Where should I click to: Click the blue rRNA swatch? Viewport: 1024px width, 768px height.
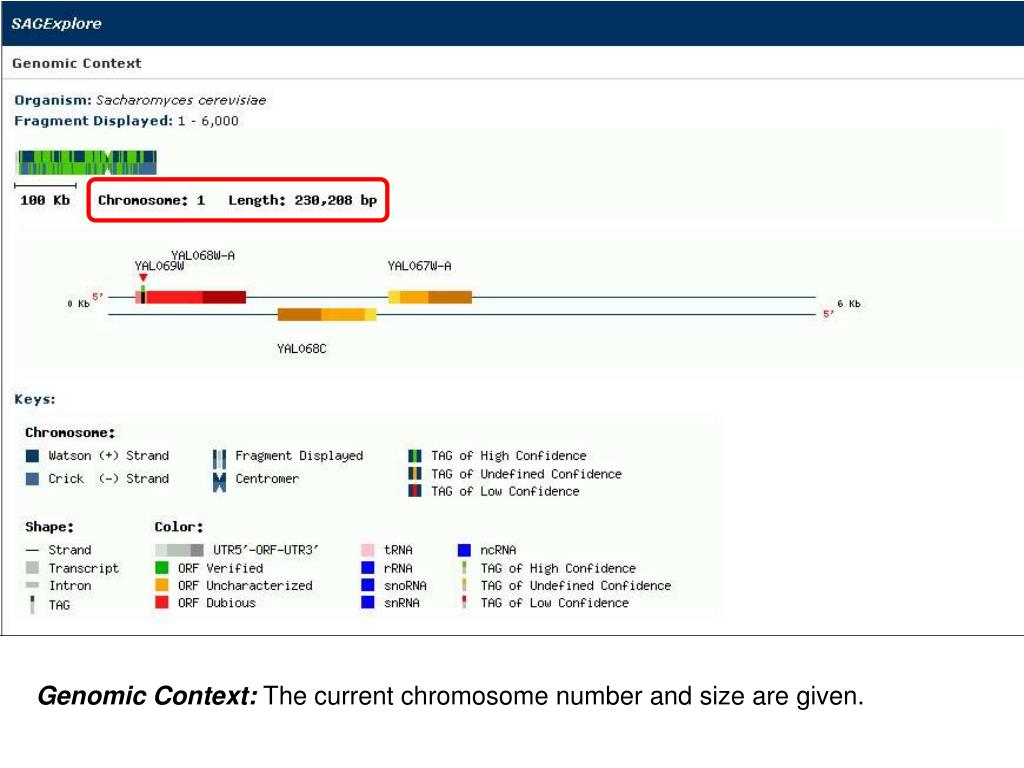(x=368, y=568)
